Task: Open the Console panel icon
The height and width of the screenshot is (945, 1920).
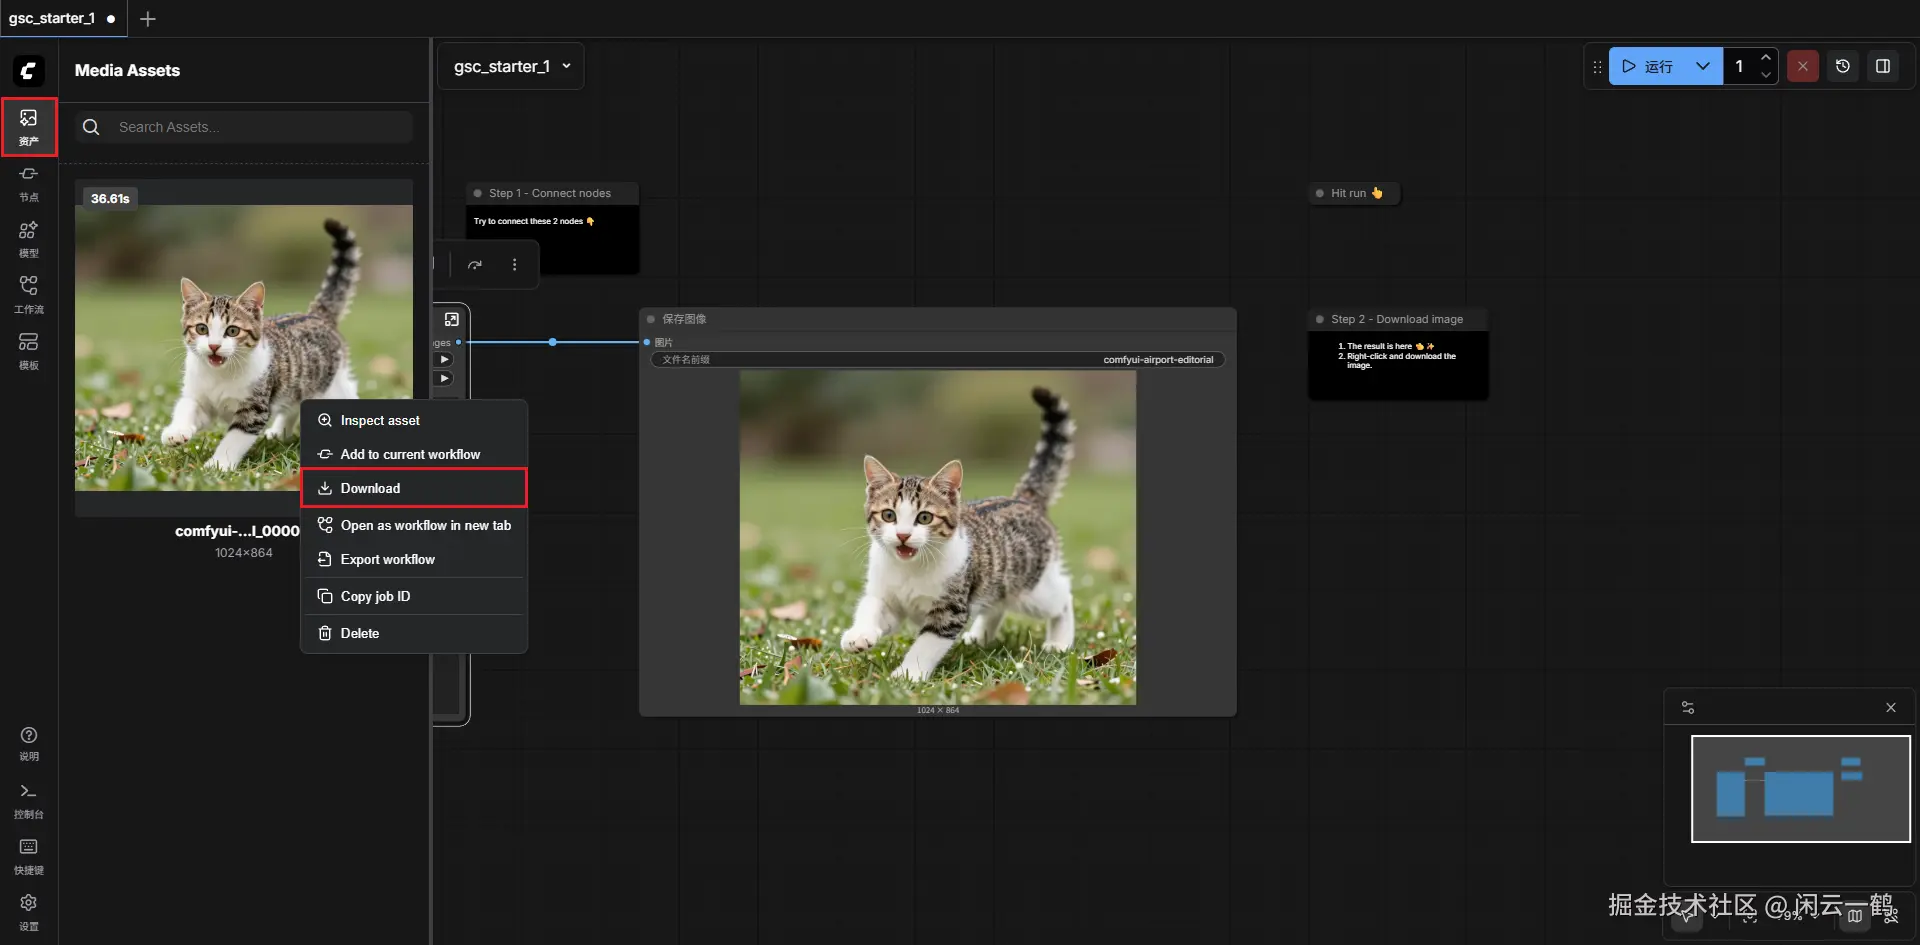Action: click(x=29, y=800)
